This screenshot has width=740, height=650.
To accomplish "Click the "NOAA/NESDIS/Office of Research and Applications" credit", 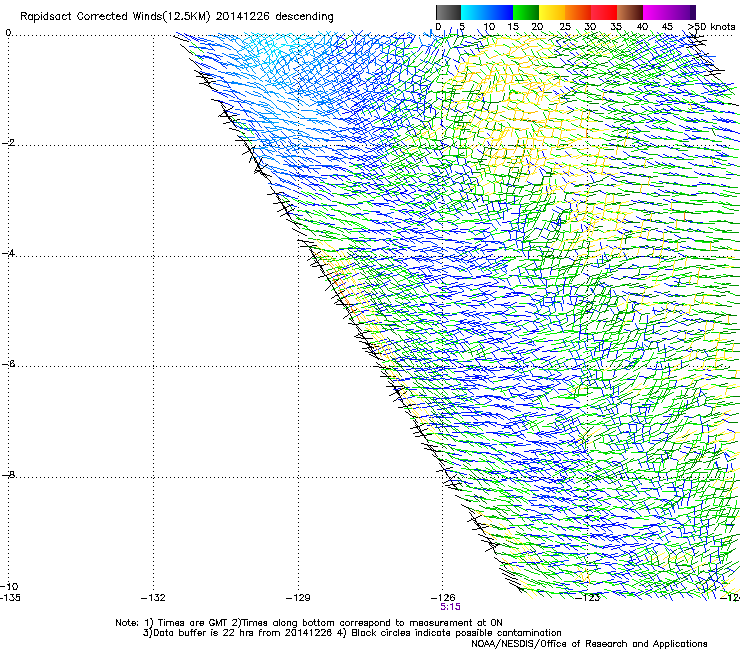I will point(589,644).
